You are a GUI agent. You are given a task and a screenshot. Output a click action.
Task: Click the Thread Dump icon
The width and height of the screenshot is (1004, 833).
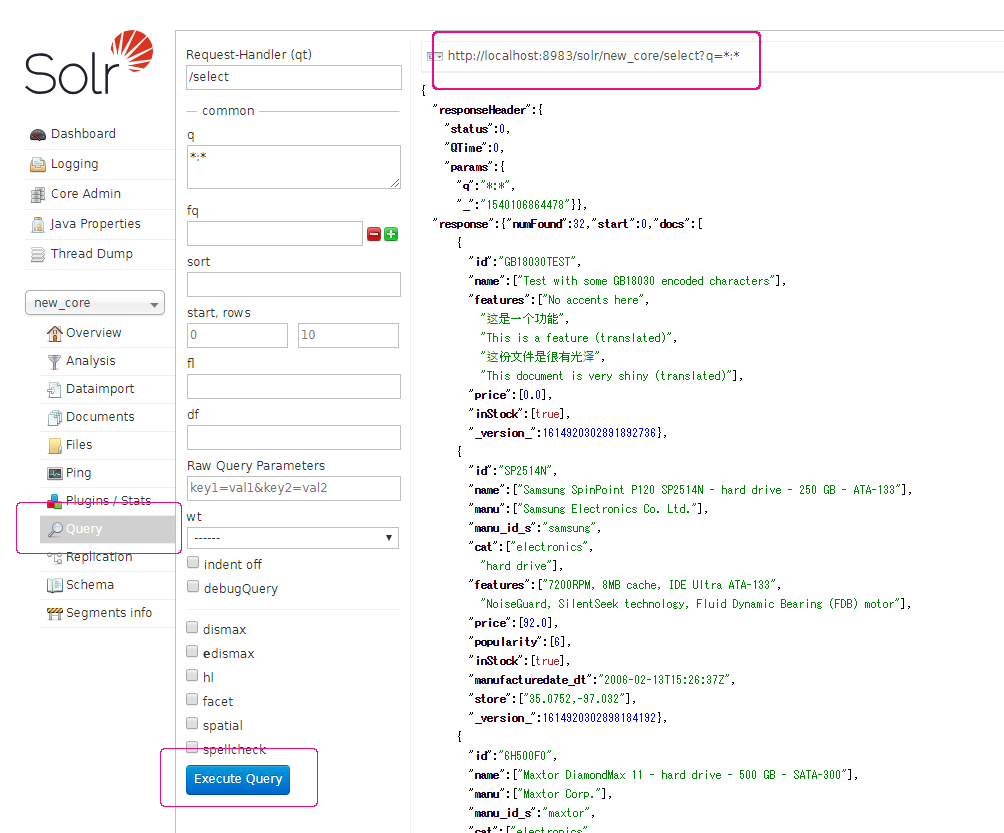(x=38, y=255)
